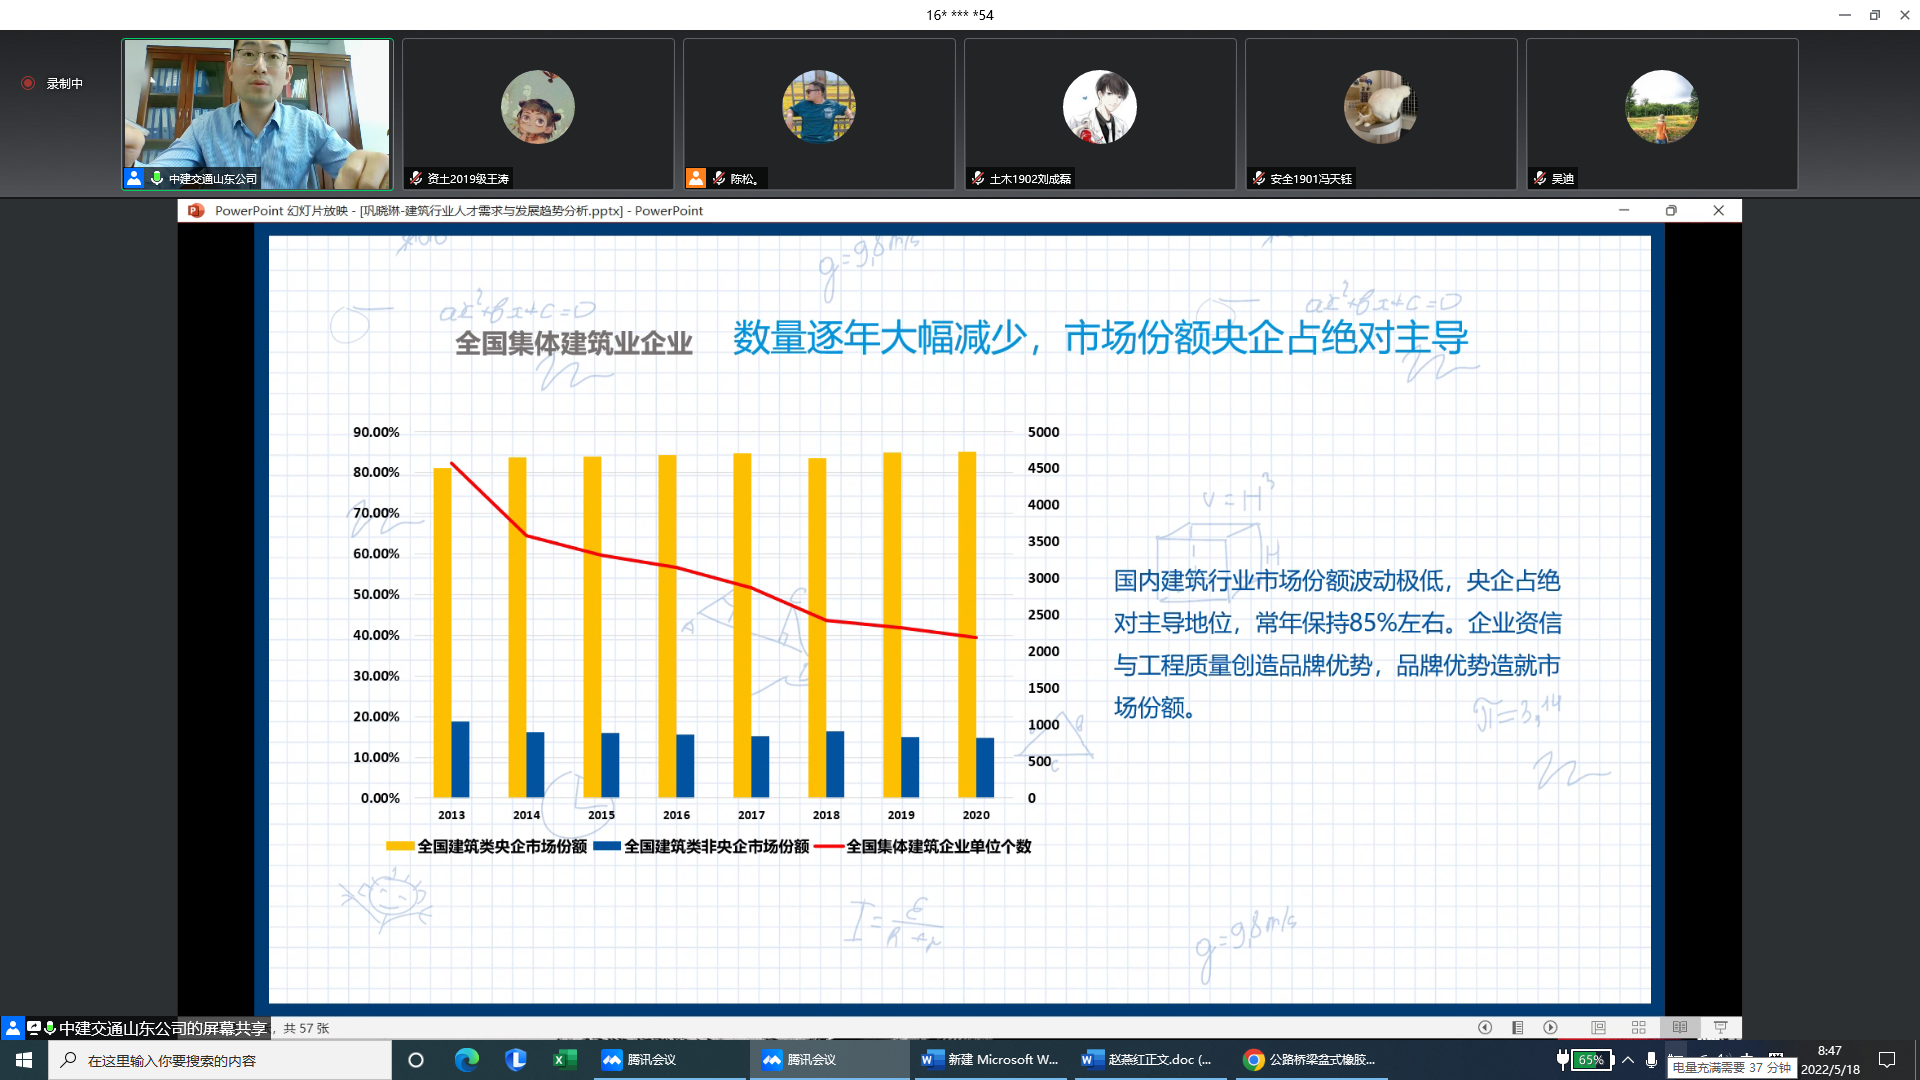Click 中建交通山东公司 participant microphone indicator
Image resolution: width=1920 pixels, height=1080 pixels.
[157, 178]
